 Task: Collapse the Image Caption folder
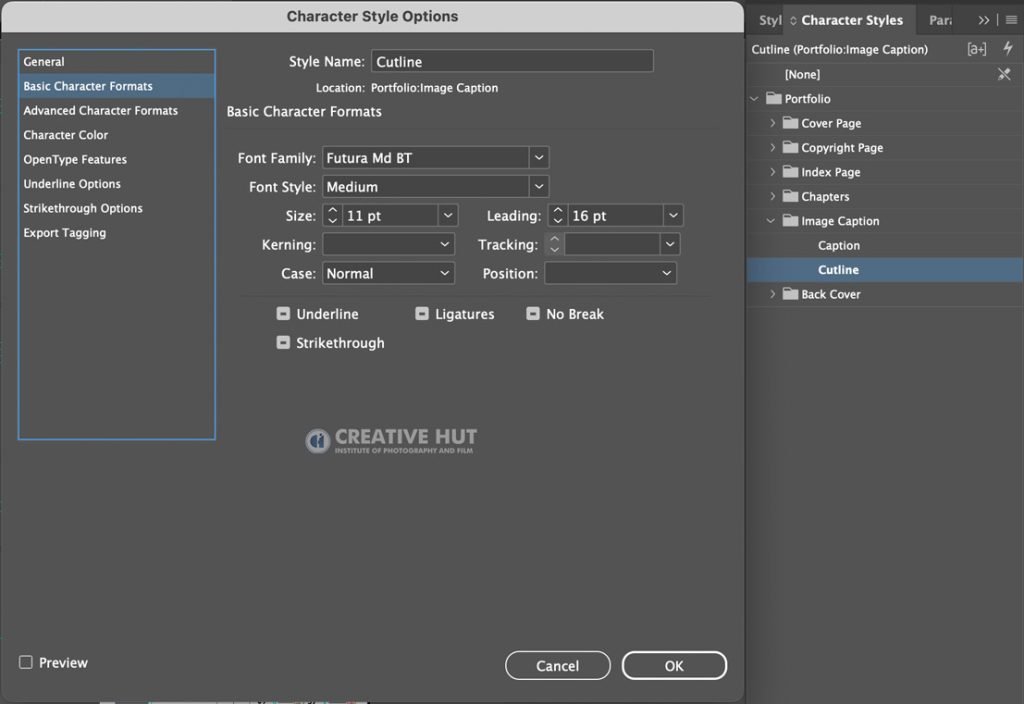pos(771,221)
